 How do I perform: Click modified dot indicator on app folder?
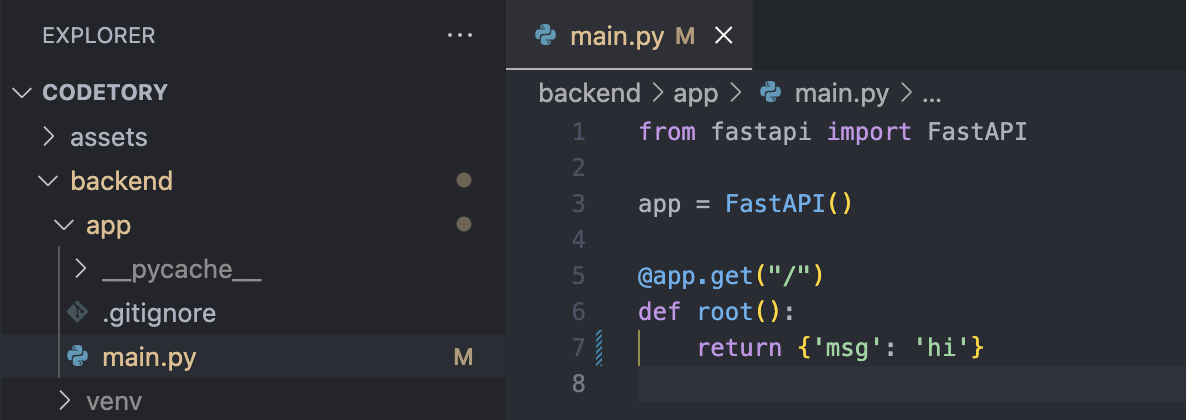(464, 224)
